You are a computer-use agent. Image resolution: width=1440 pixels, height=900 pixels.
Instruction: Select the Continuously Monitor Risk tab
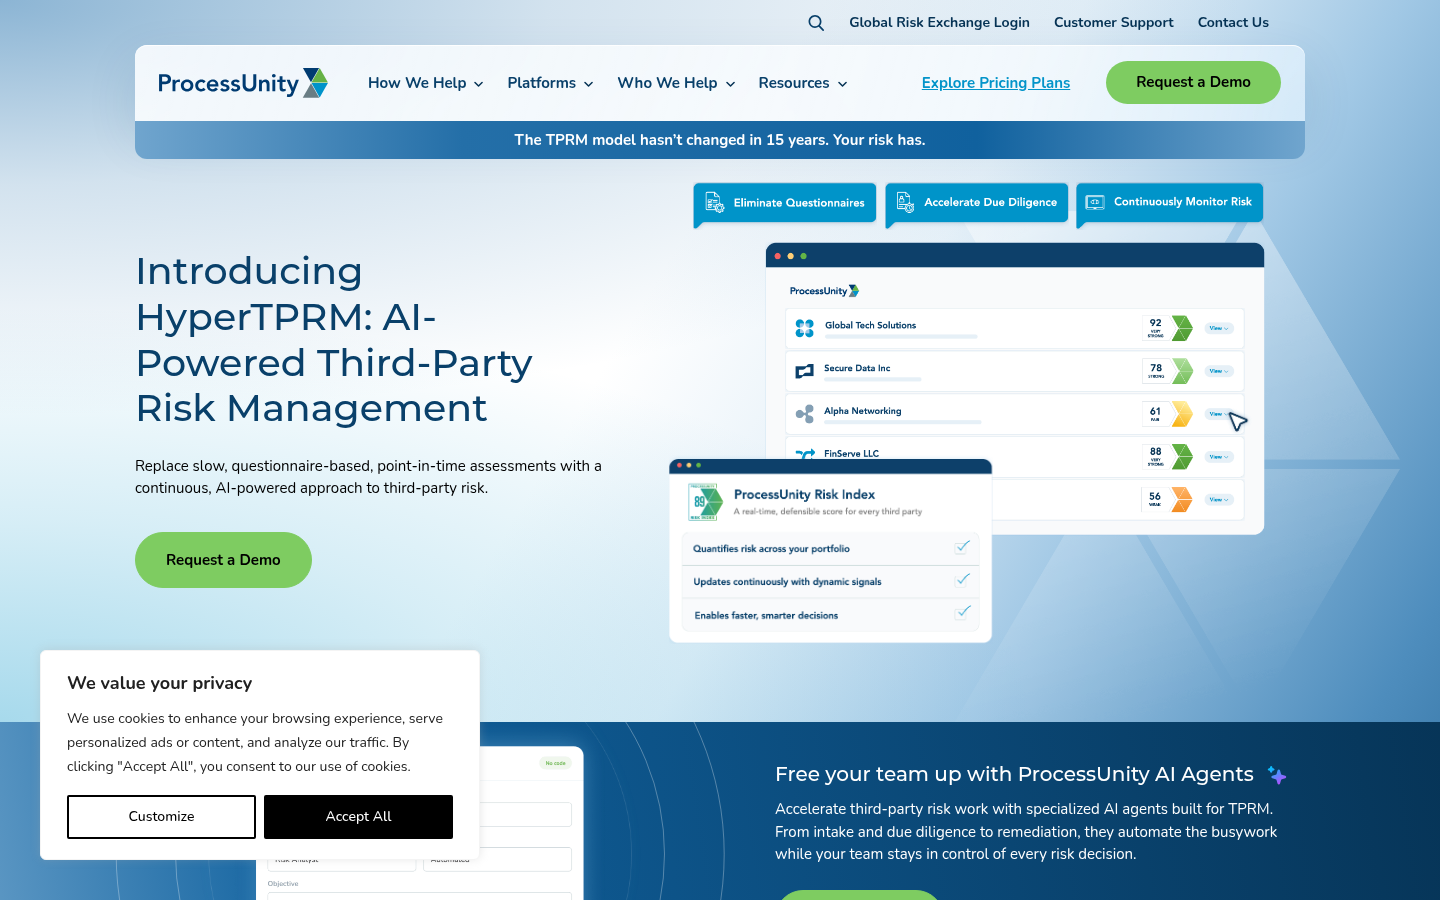1170,202
